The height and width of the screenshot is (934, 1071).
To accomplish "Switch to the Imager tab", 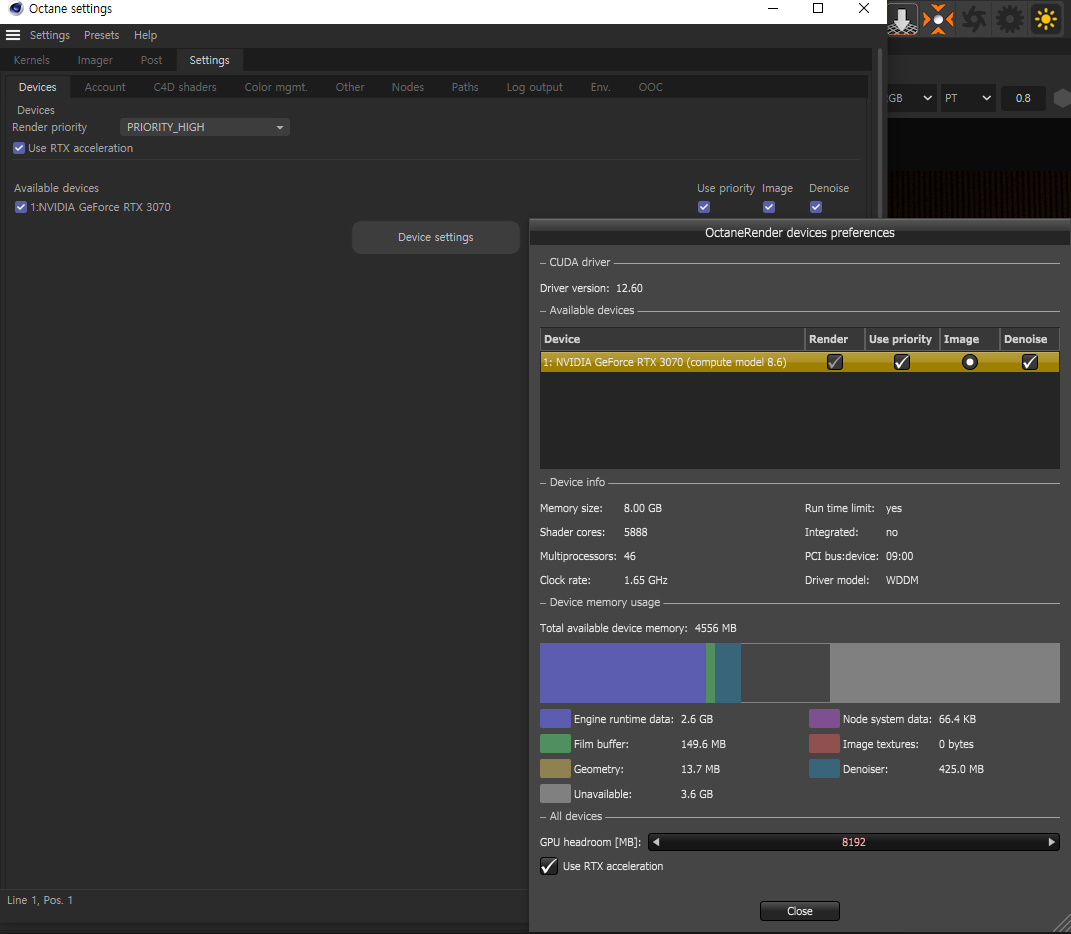I will [x=95, y=60].
